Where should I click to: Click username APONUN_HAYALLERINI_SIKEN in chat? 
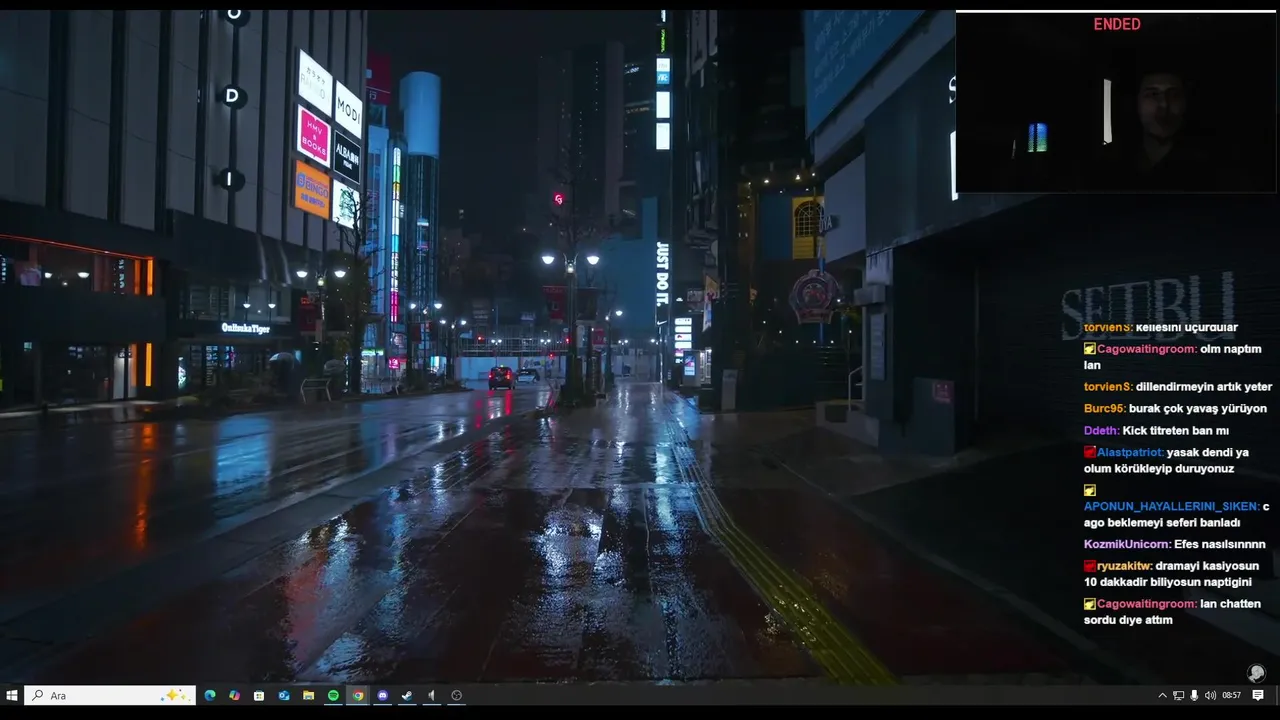pos(1171,507)
